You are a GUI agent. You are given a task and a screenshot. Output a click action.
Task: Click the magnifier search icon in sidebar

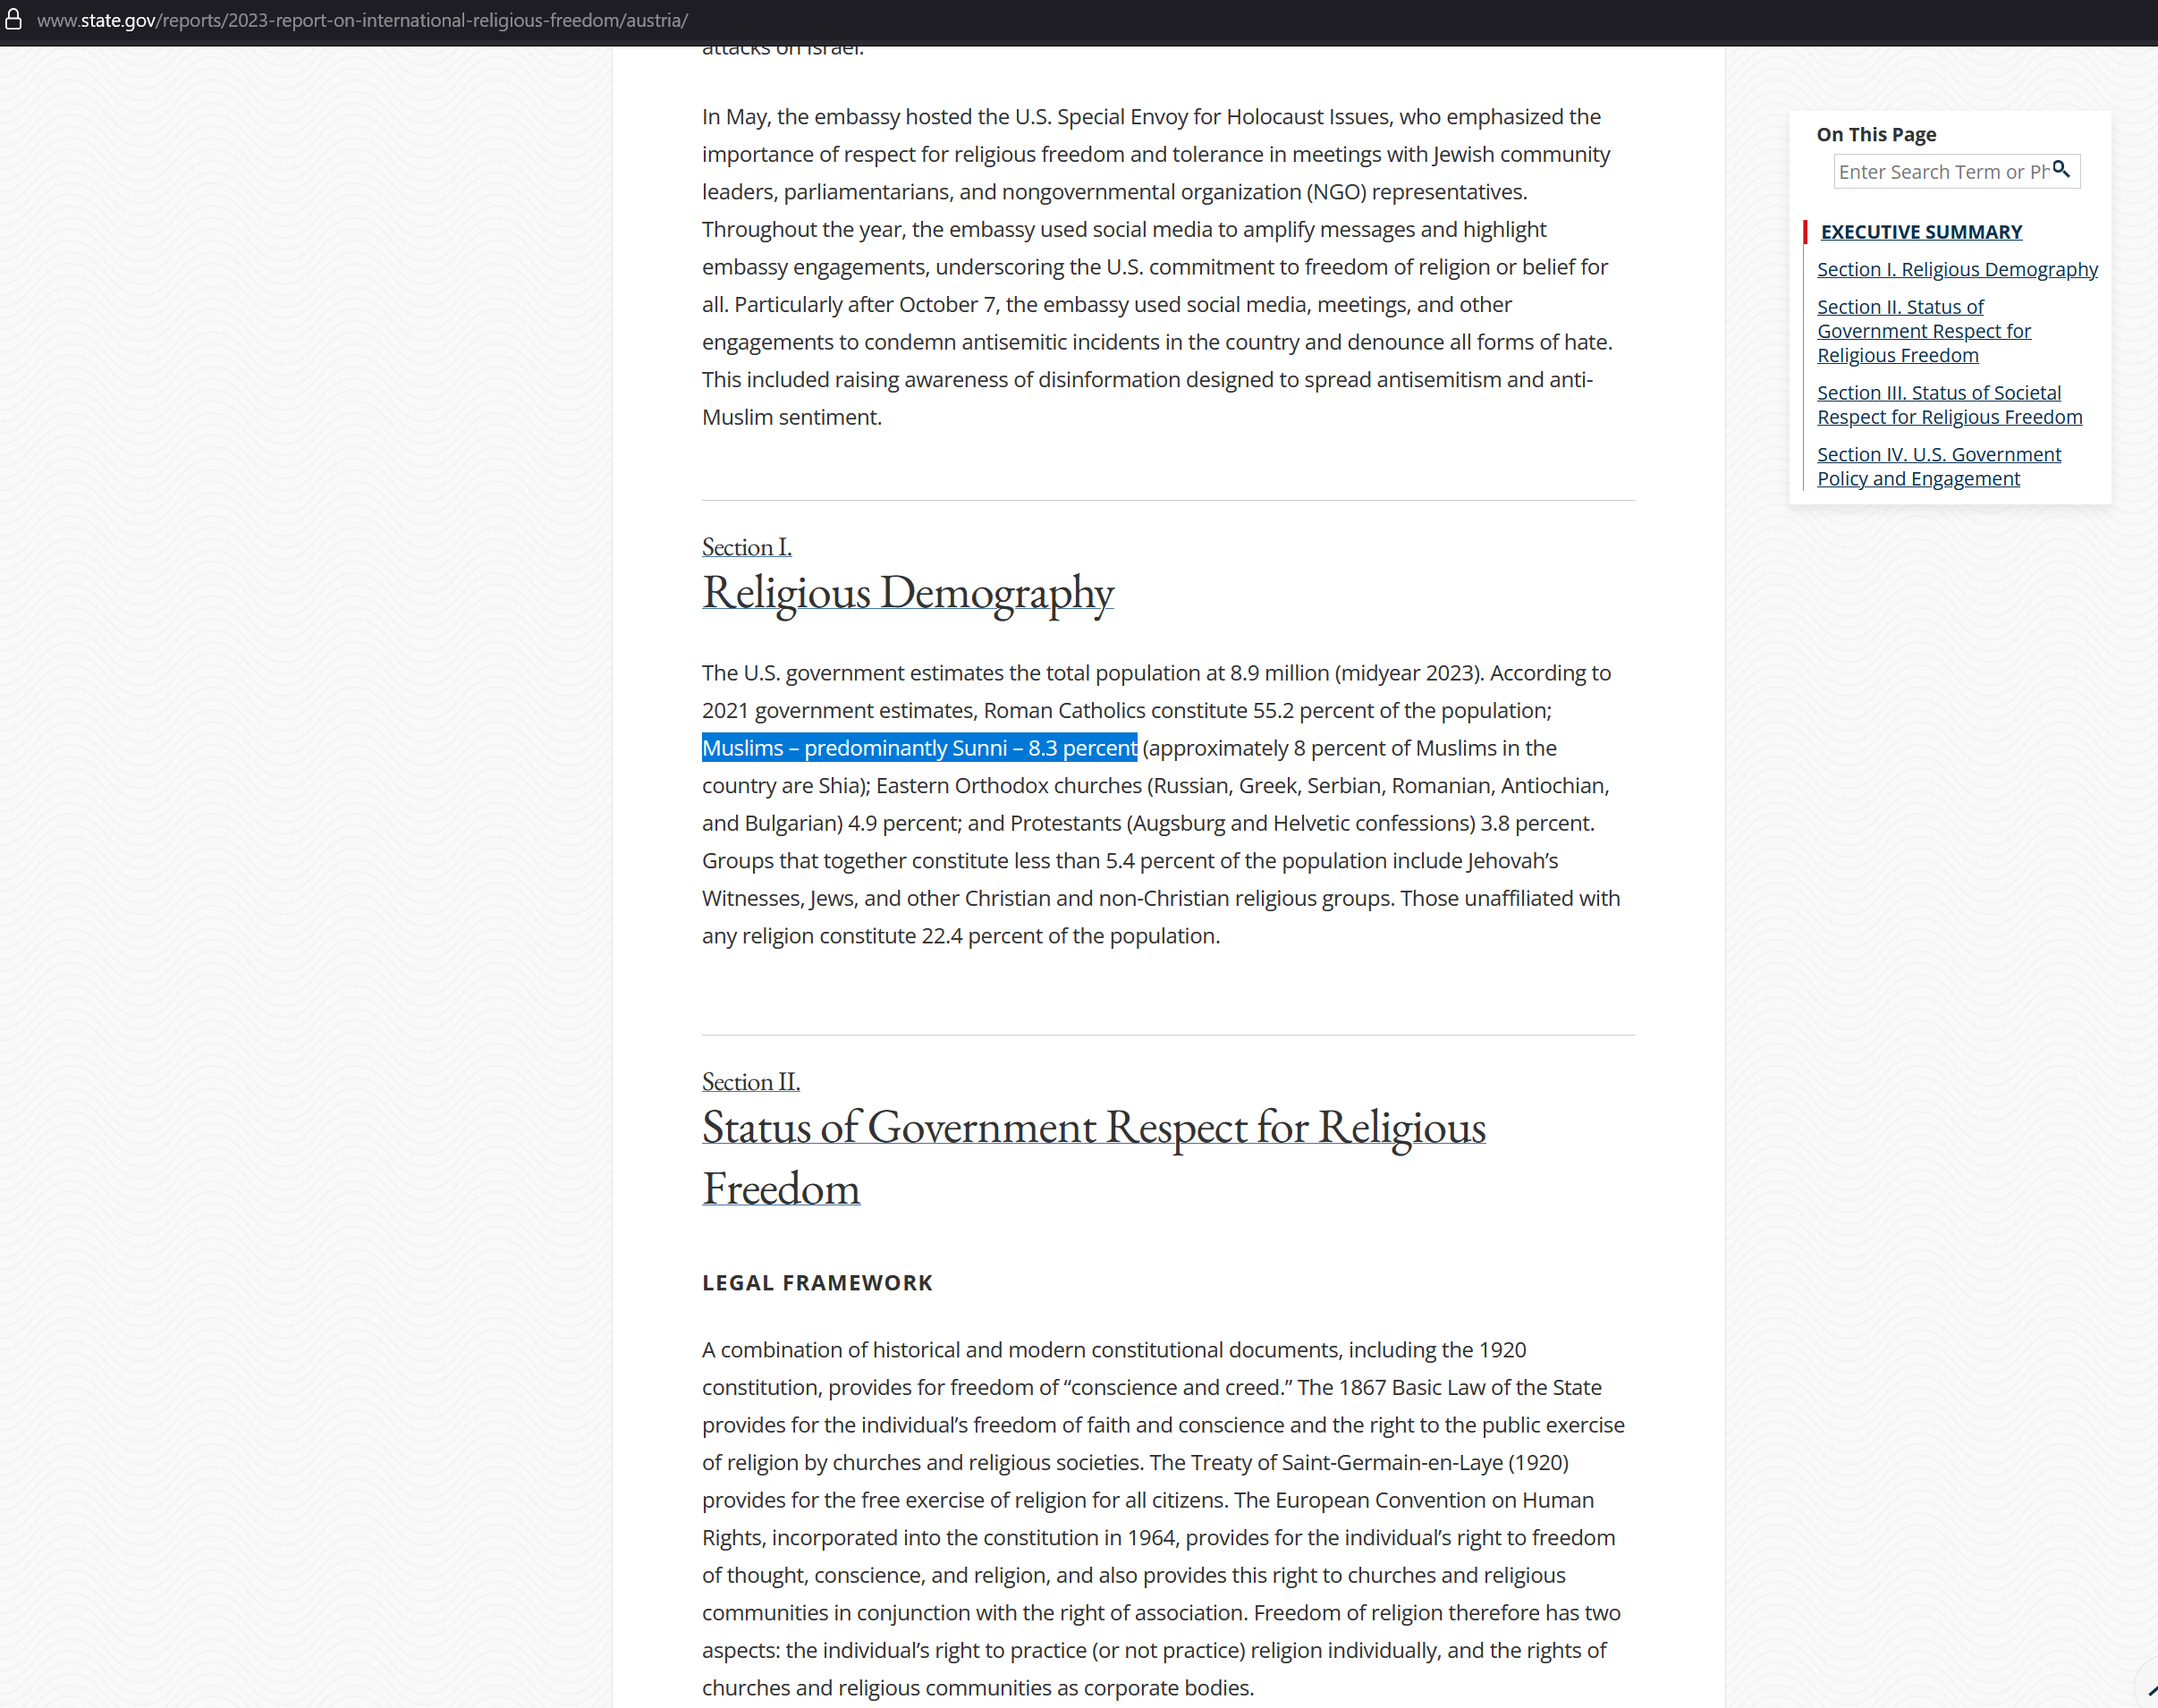(x=2061, y=170)
